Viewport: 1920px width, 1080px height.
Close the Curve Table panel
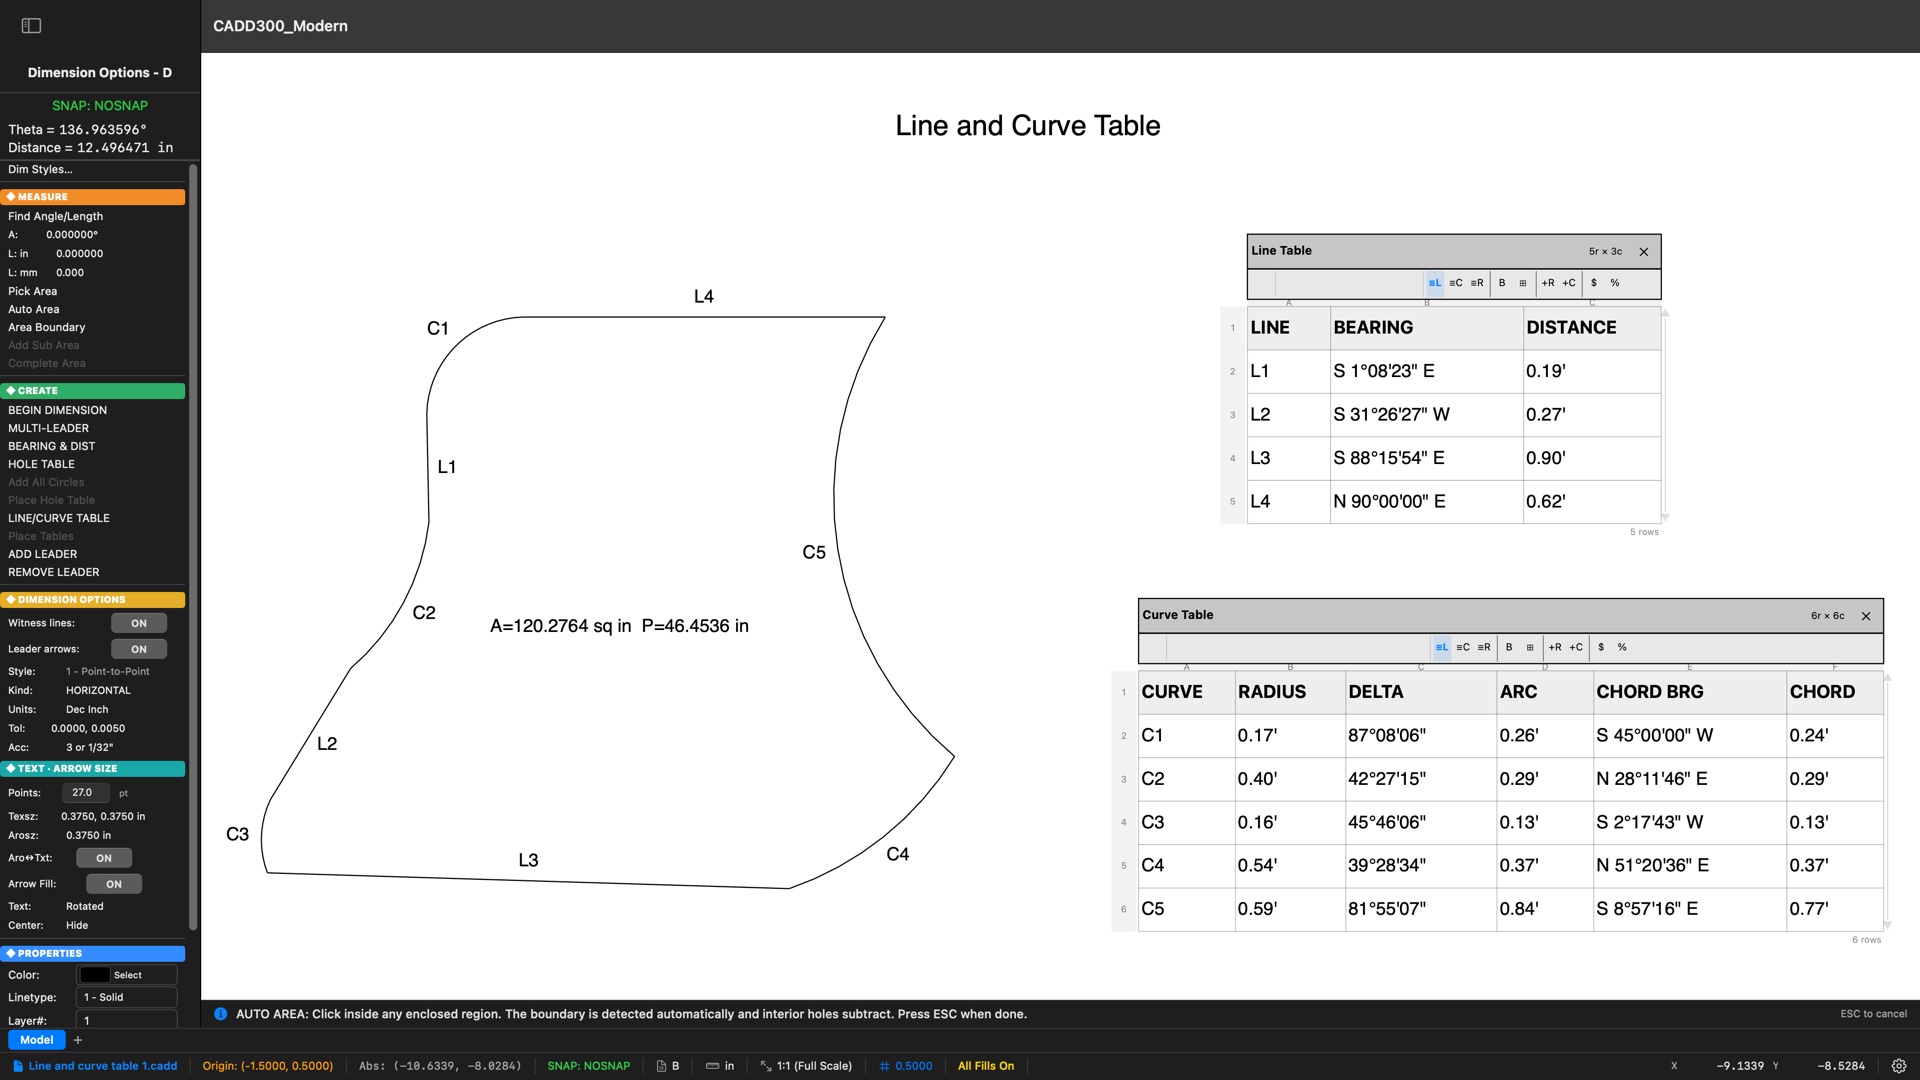coord(1866,616)
